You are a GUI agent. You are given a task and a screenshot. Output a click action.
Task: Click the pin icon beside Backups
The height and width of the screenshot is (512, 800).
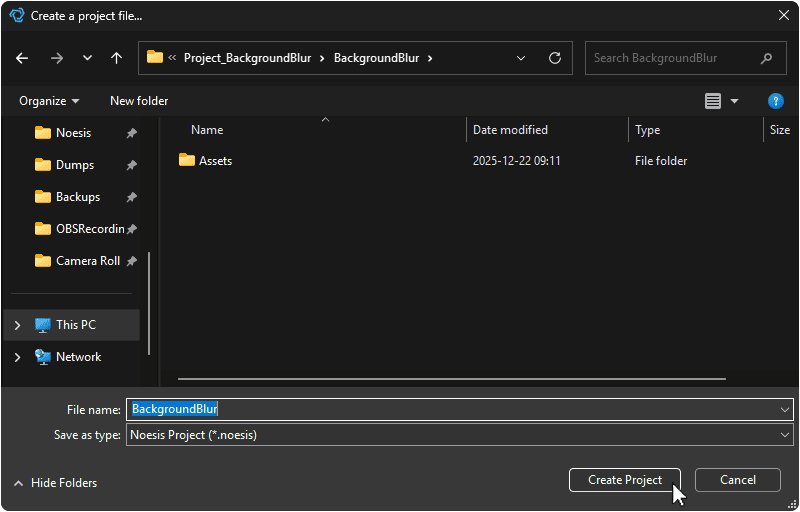tap(132, 197)
